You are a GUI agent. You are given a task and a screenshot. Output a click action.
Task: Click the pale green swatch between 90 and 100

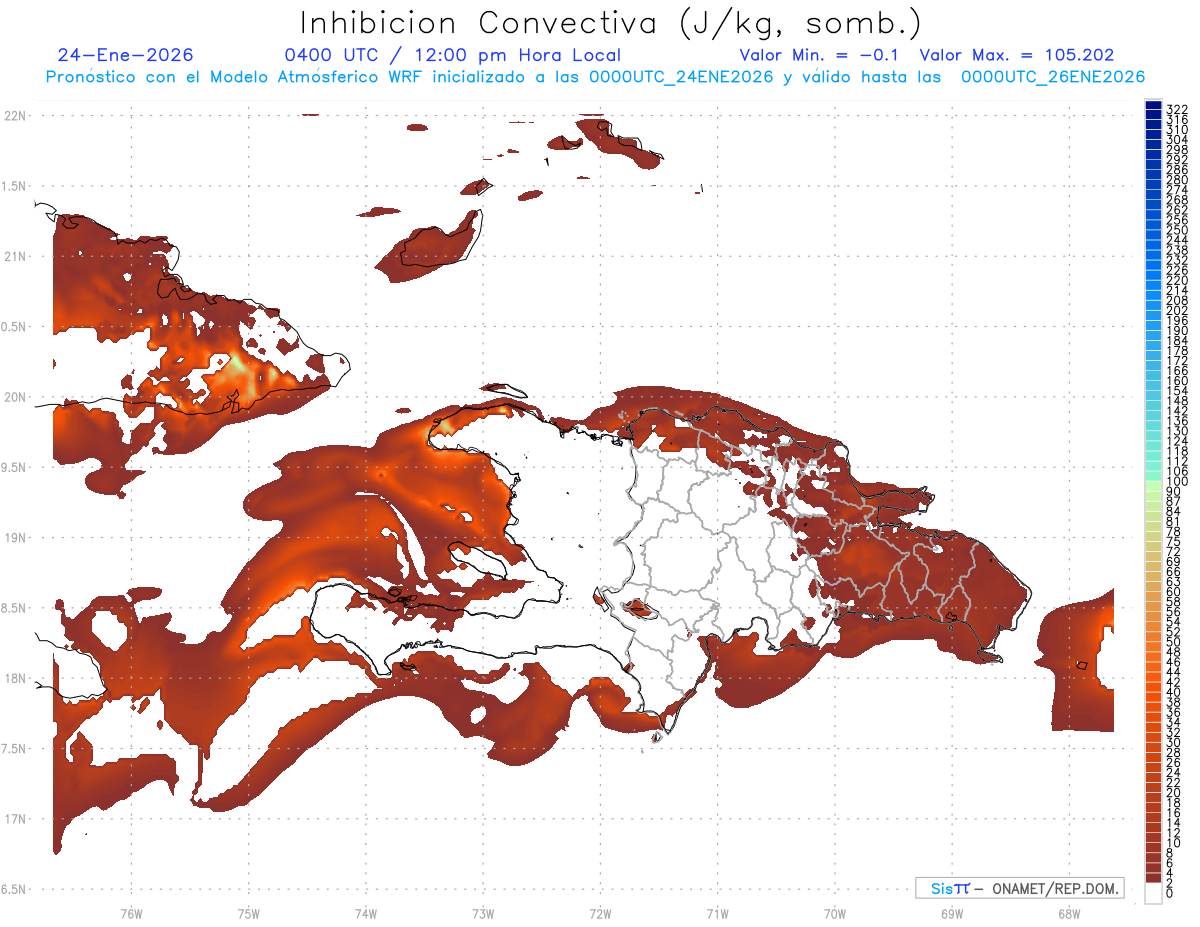(x=1153, y=486)
